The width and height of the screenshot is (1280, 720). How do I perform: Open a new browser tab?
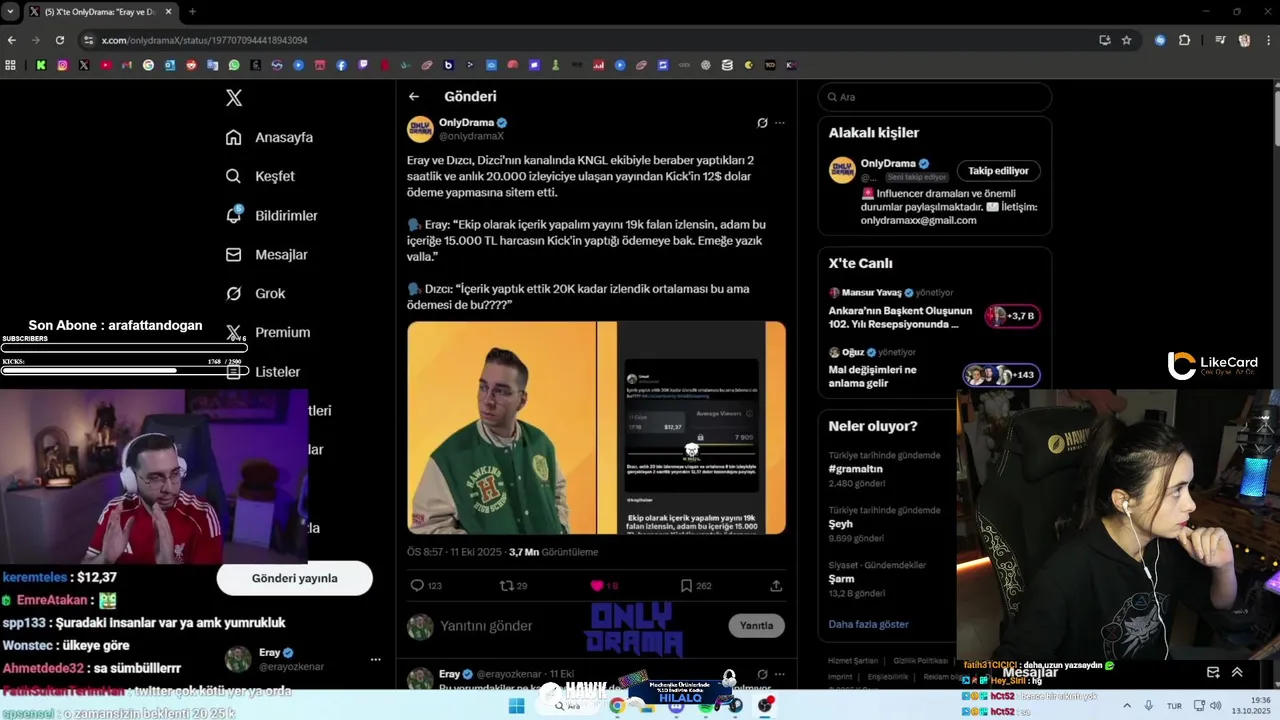[x=192, y=12]
